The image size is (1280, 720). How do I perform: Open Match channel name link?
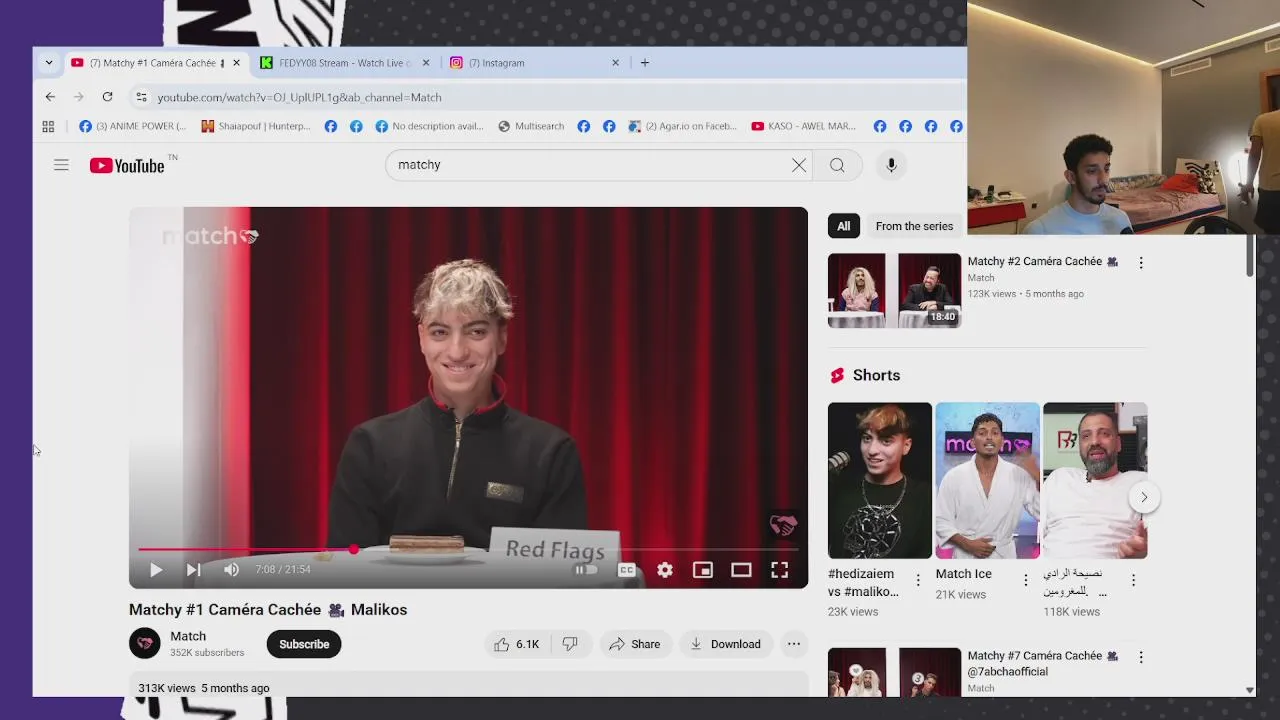pos(188,636)
